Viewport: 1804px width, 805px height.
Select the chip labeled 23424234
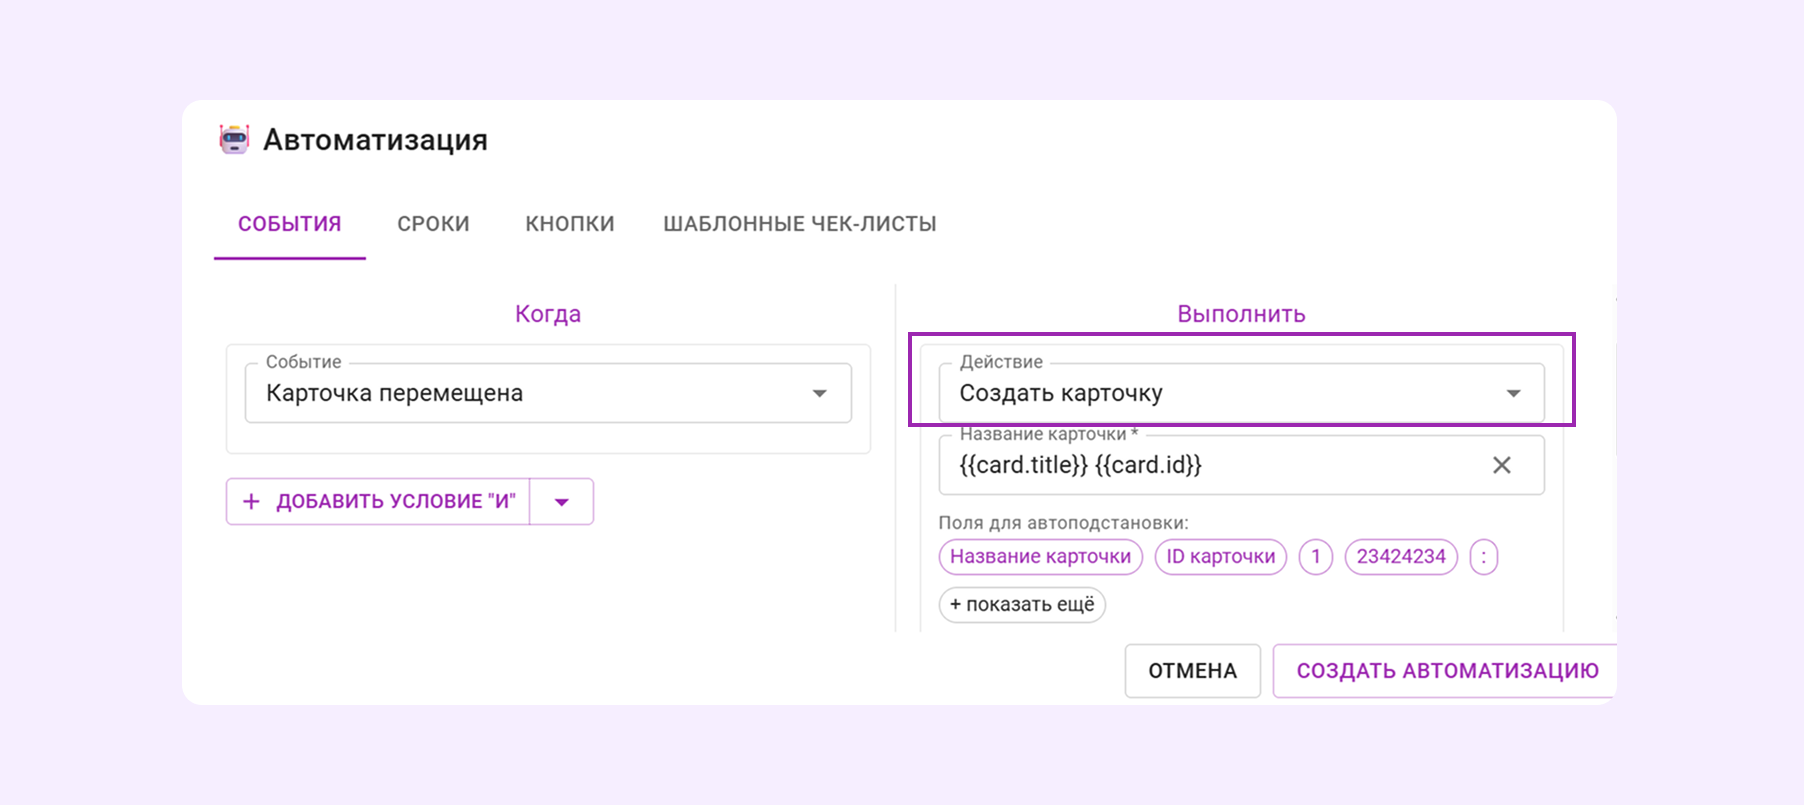point(1401,557)
